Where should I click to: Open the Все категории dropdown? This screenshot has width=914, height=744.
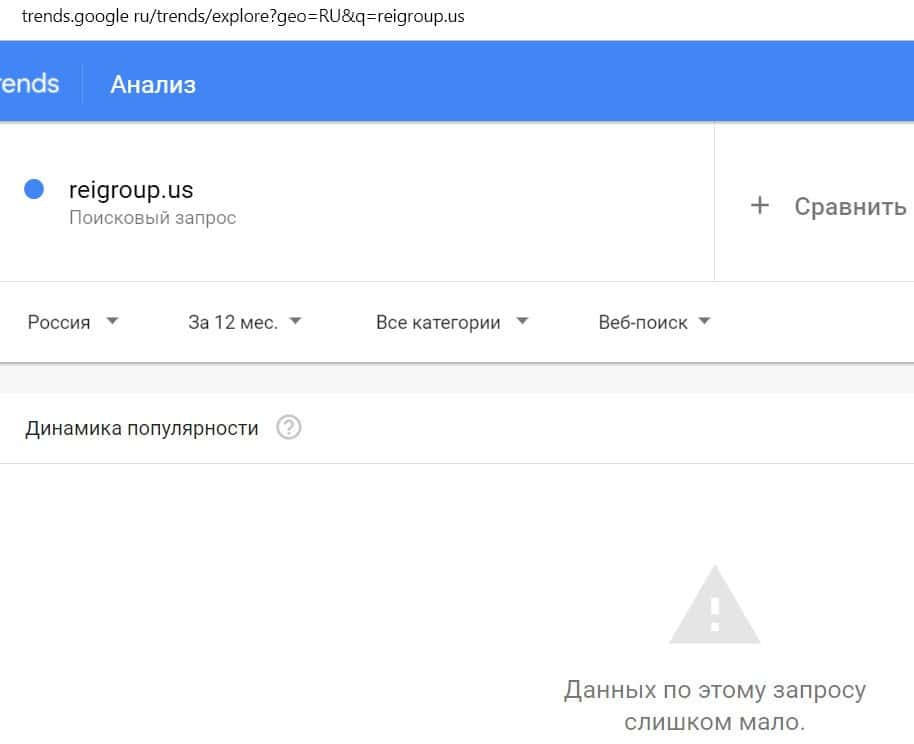click(451, 322)
